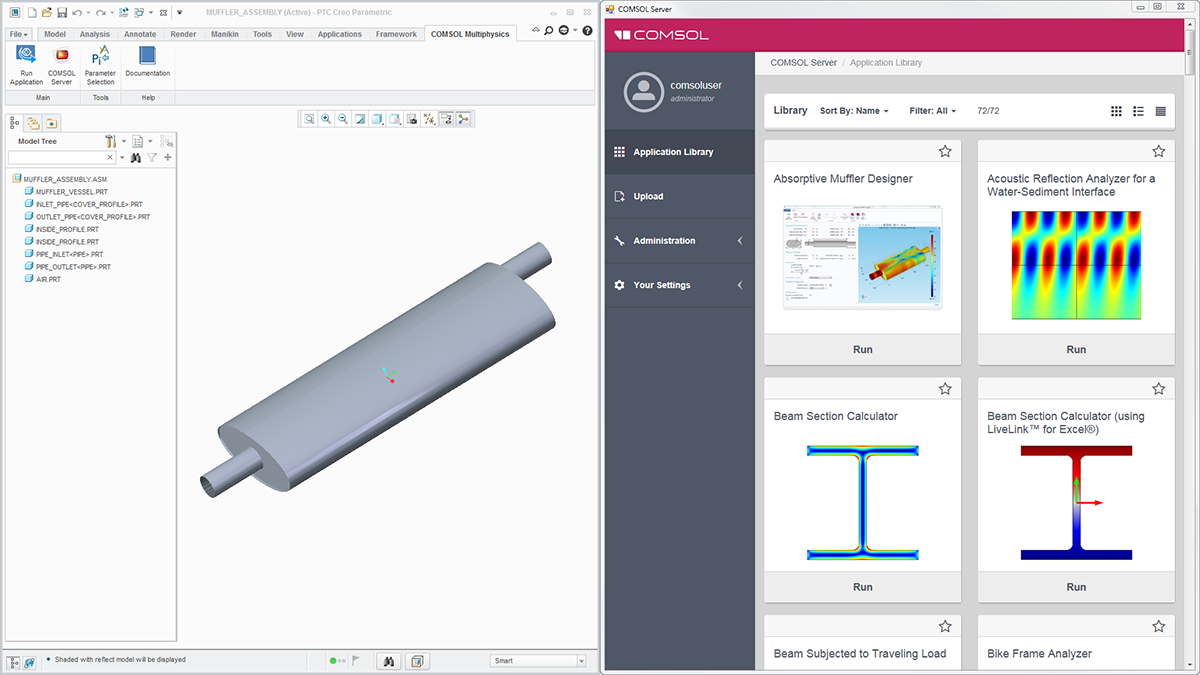Switch library to grid view

1116,111
